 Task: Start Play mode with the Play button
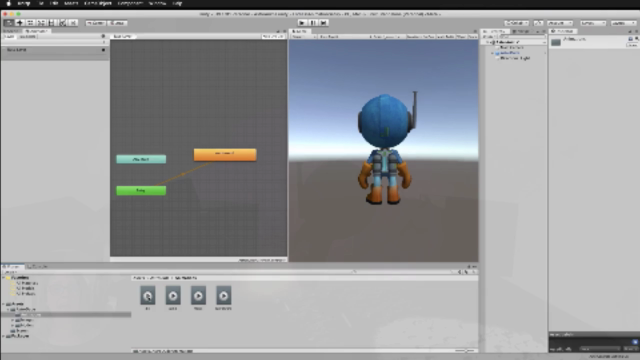click(x=302, y=23)
